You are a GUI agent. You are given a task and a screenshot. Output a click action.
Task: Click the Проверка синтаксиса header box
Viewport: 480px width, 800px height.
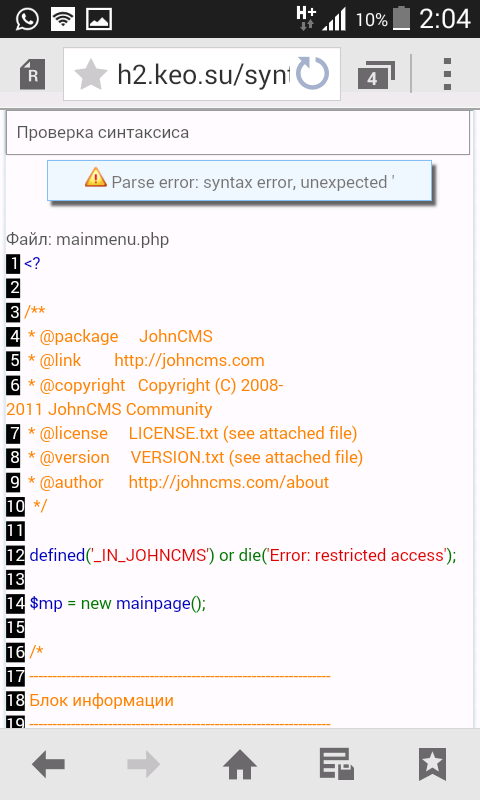238,133
